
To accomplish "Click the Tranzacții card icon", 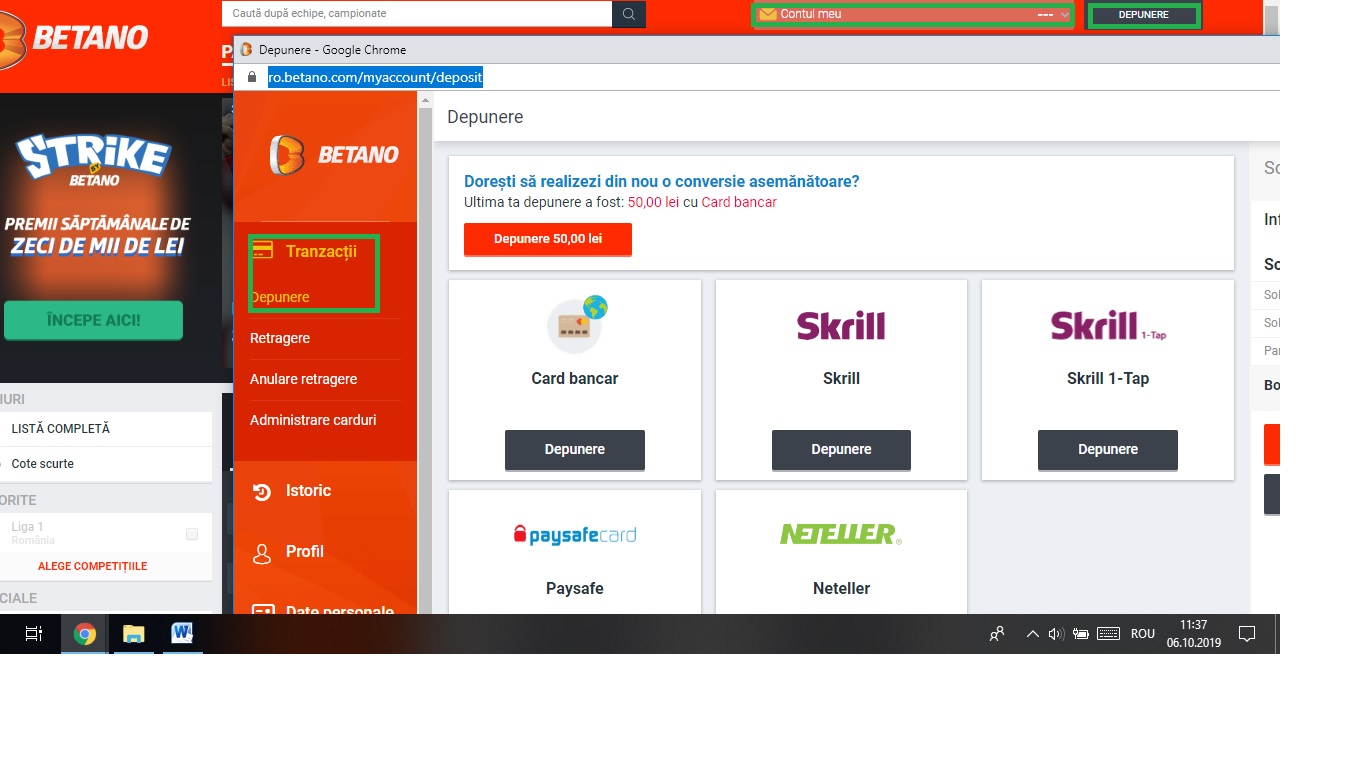I will (263, 250).
